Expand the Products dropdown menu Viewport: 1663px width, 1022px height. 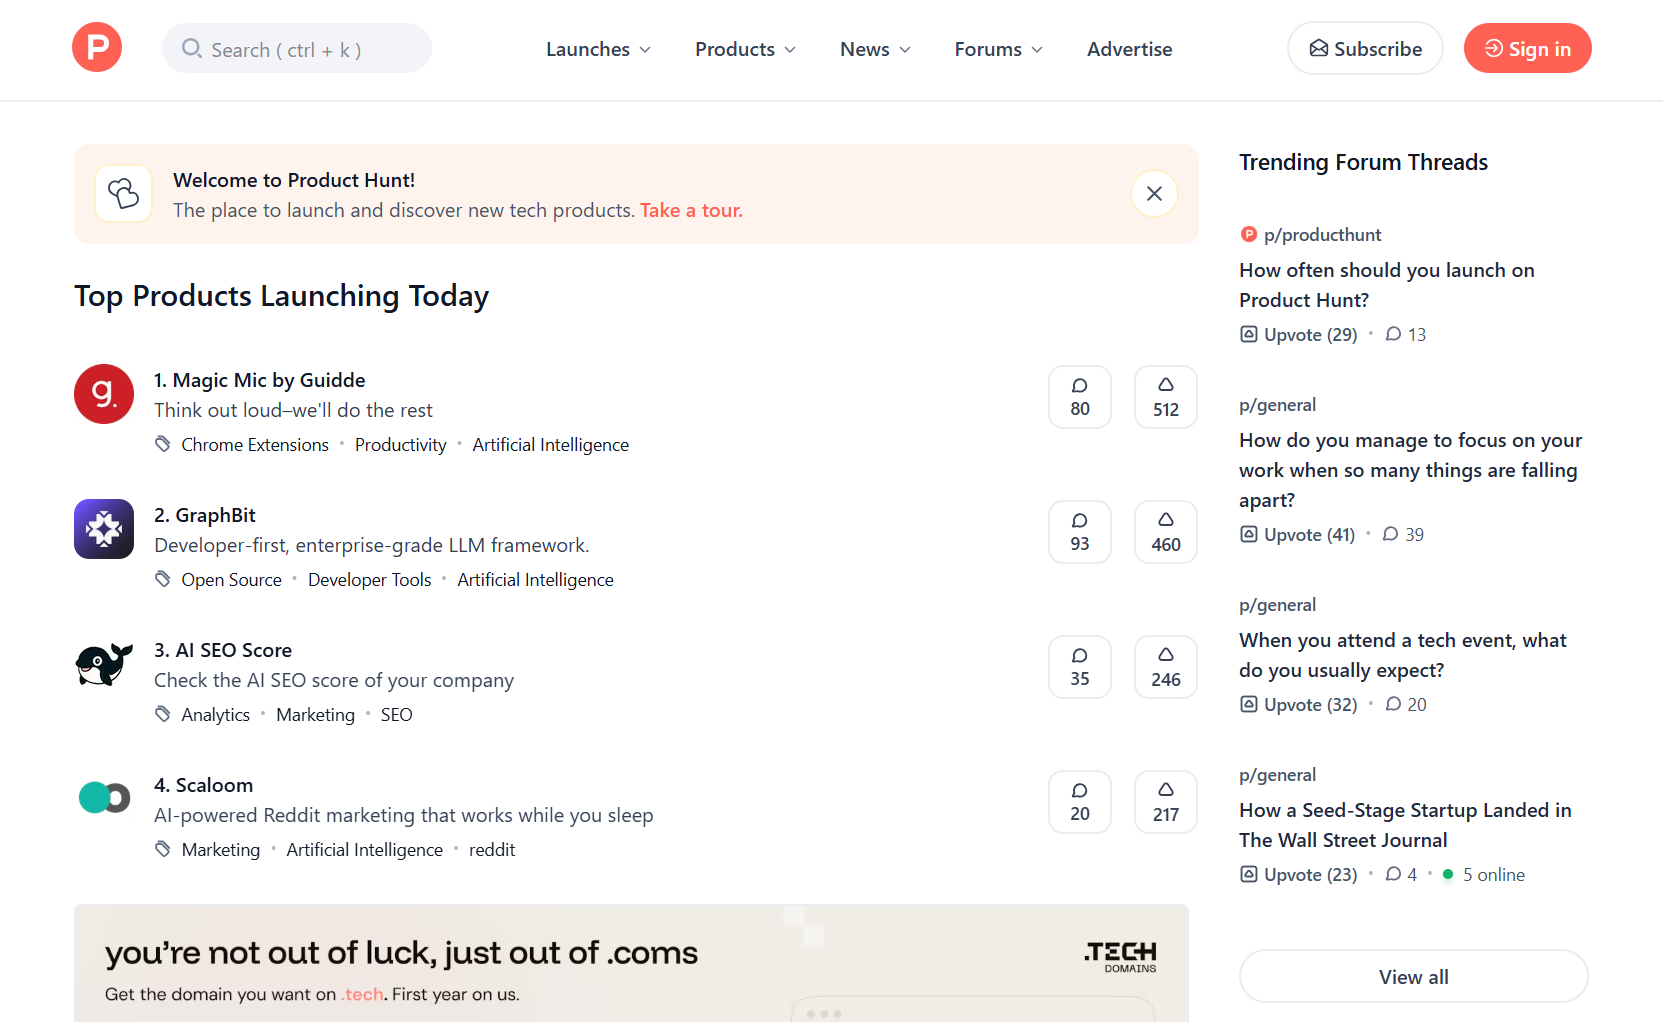[x=745, y=49]
